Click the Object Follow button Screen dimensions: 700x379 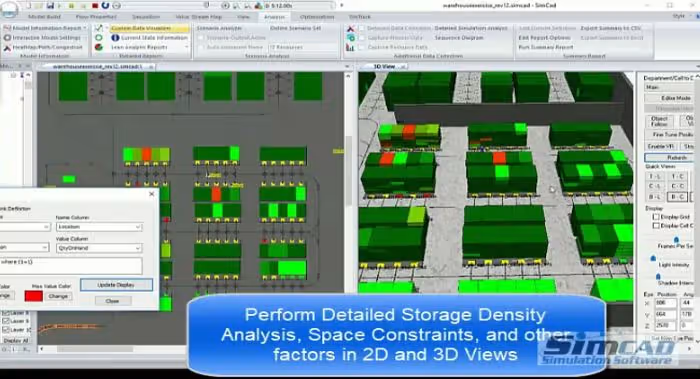tap(659, 121)
